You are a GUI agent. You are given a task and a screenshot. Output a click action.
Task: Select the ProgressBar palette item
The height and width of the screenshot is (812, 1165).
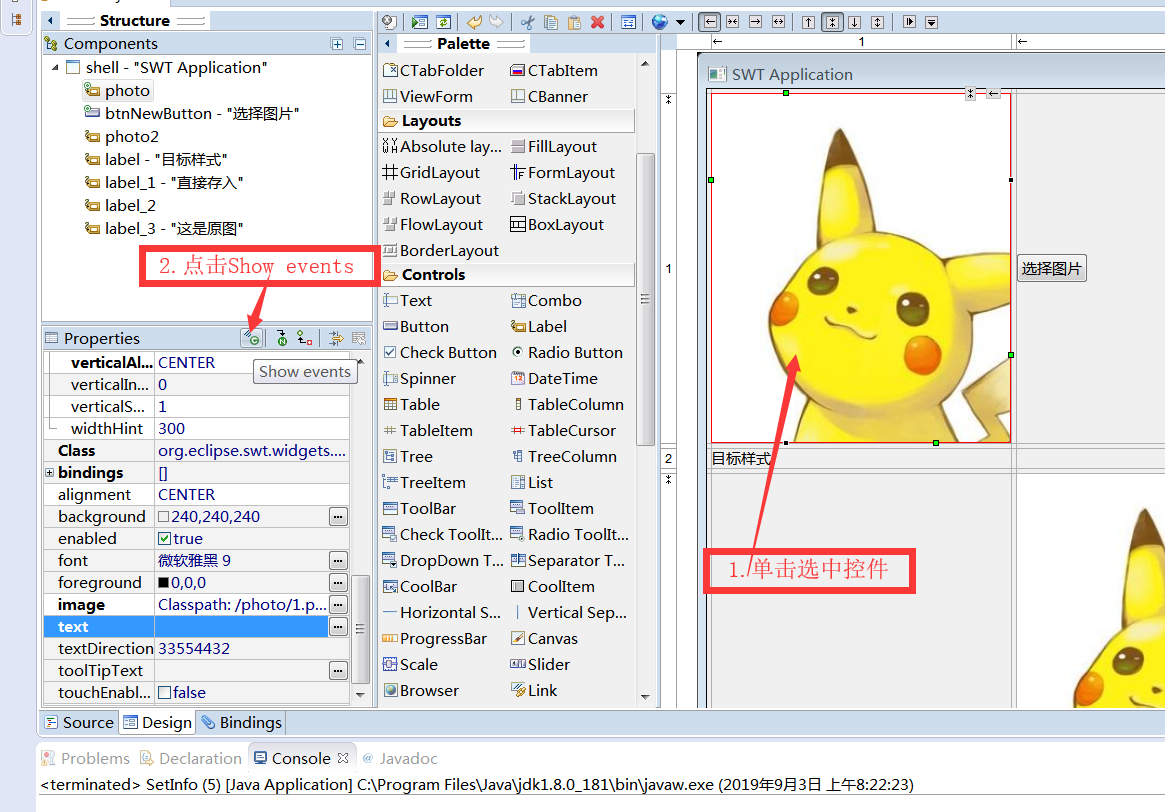pos(435,638)
